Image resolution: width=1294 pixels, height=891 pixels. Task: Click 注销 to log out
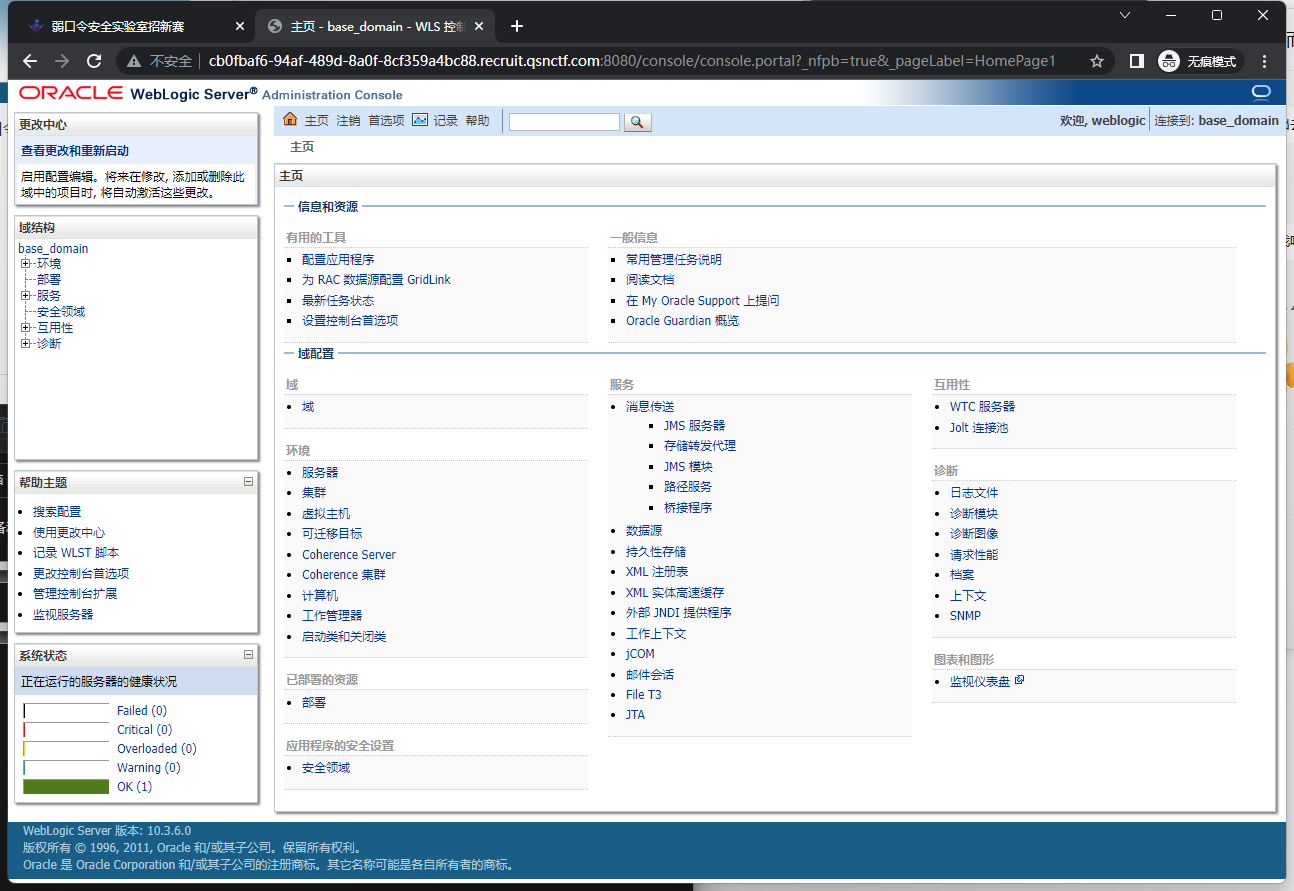click(x=348, y=120)
